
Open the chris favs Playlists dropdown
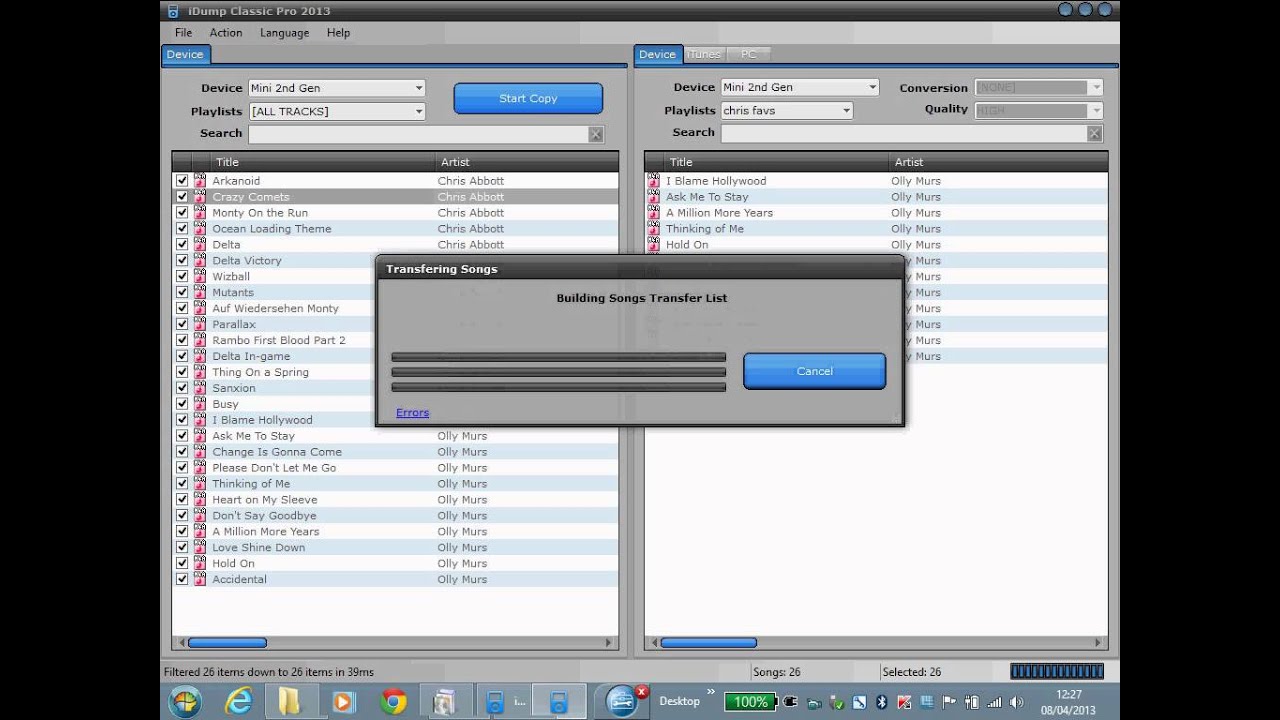[x=787, y=110]
